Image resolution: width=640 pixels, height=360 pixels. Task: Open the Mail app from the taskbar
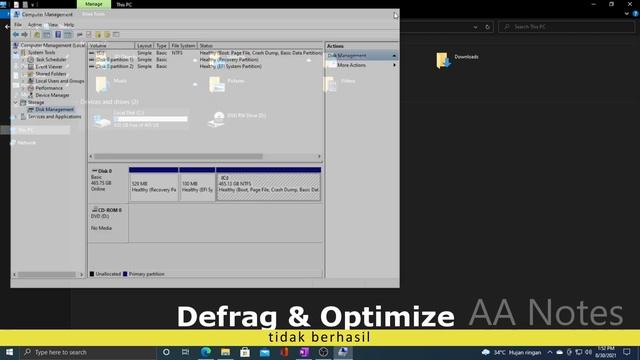pyautogui.click(x=264, y=352)
